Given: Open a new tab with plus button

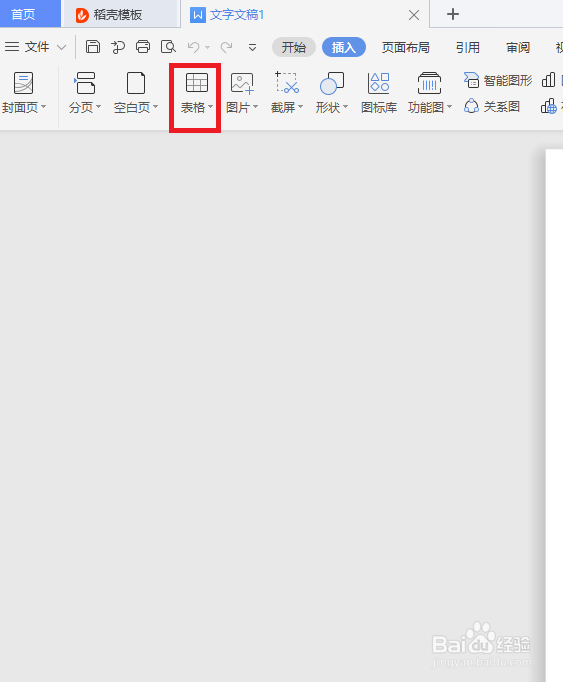Looking at the screenshot, I should (453, 14).
